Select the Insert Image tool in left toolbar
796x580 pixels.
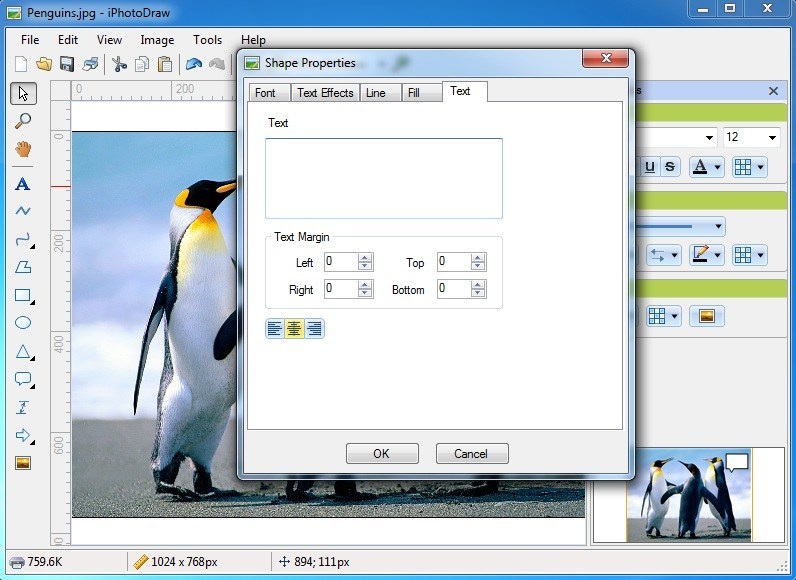pyautogui.click(x=23, y=463)
